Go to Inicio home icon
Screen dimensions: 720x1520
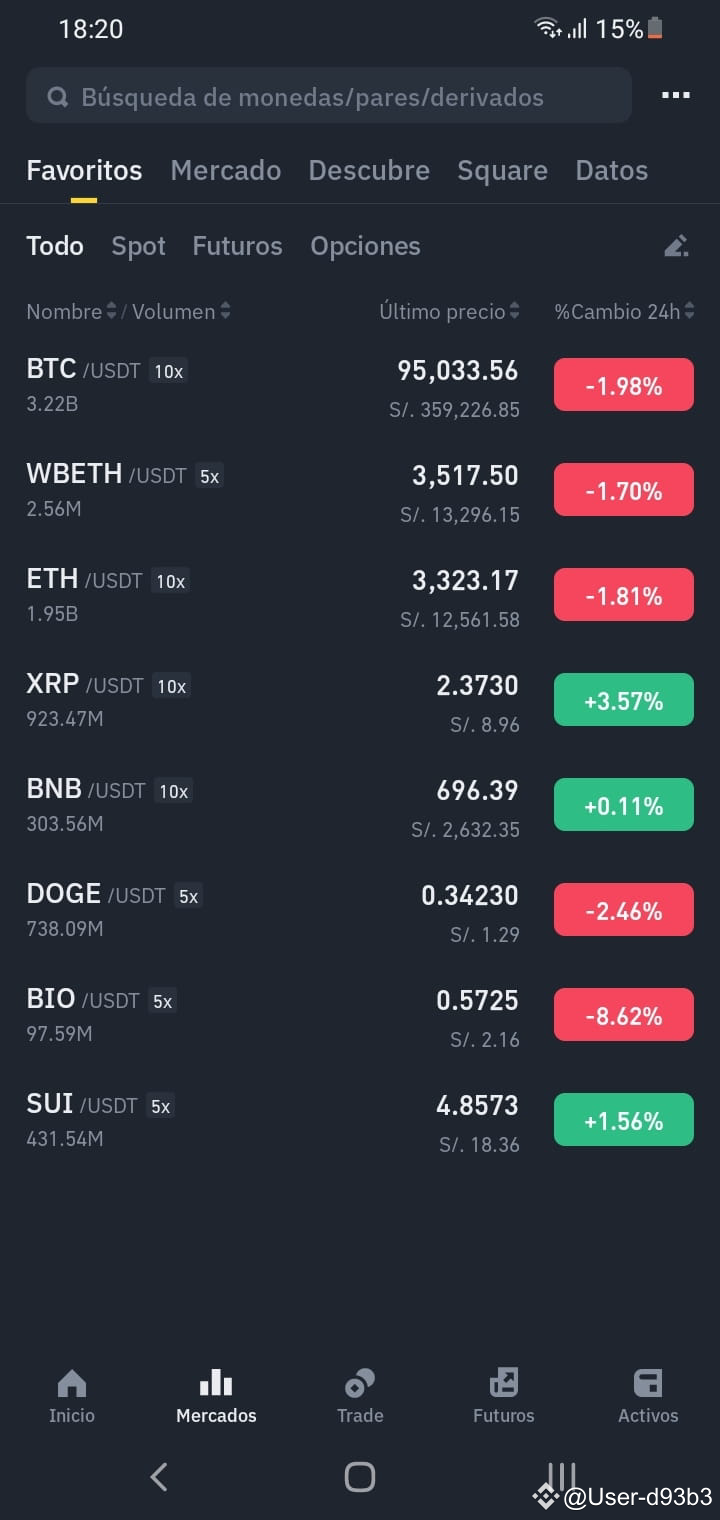click(72, 1384)
